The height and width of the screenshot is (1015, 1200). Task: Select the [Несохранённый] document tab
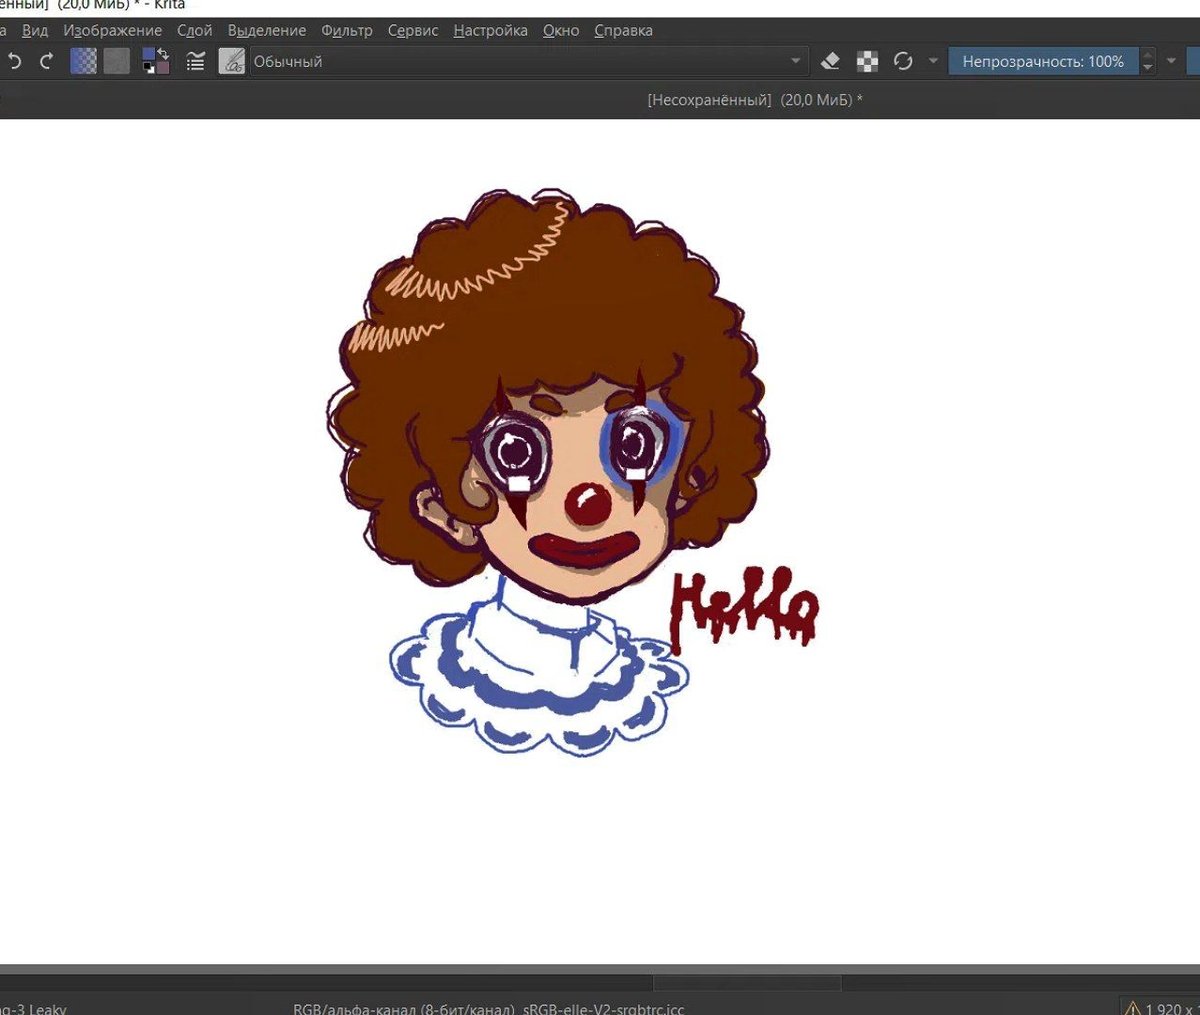(755, 100)
